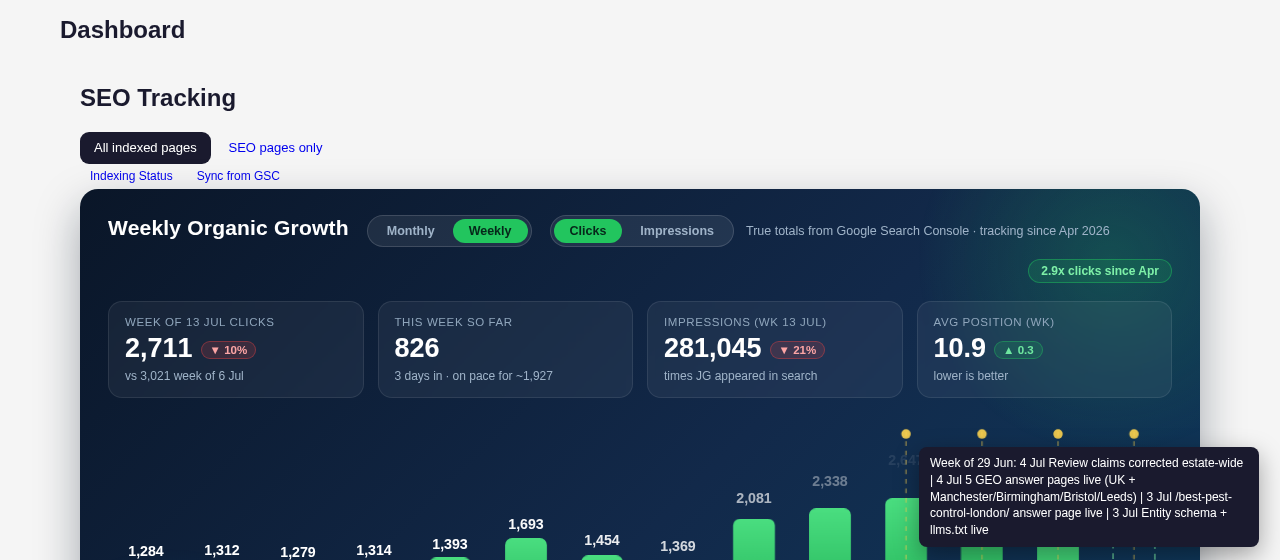1280x560 pixels.
Task: Click the 'times JG appeared in search' text
Action: 741,376
